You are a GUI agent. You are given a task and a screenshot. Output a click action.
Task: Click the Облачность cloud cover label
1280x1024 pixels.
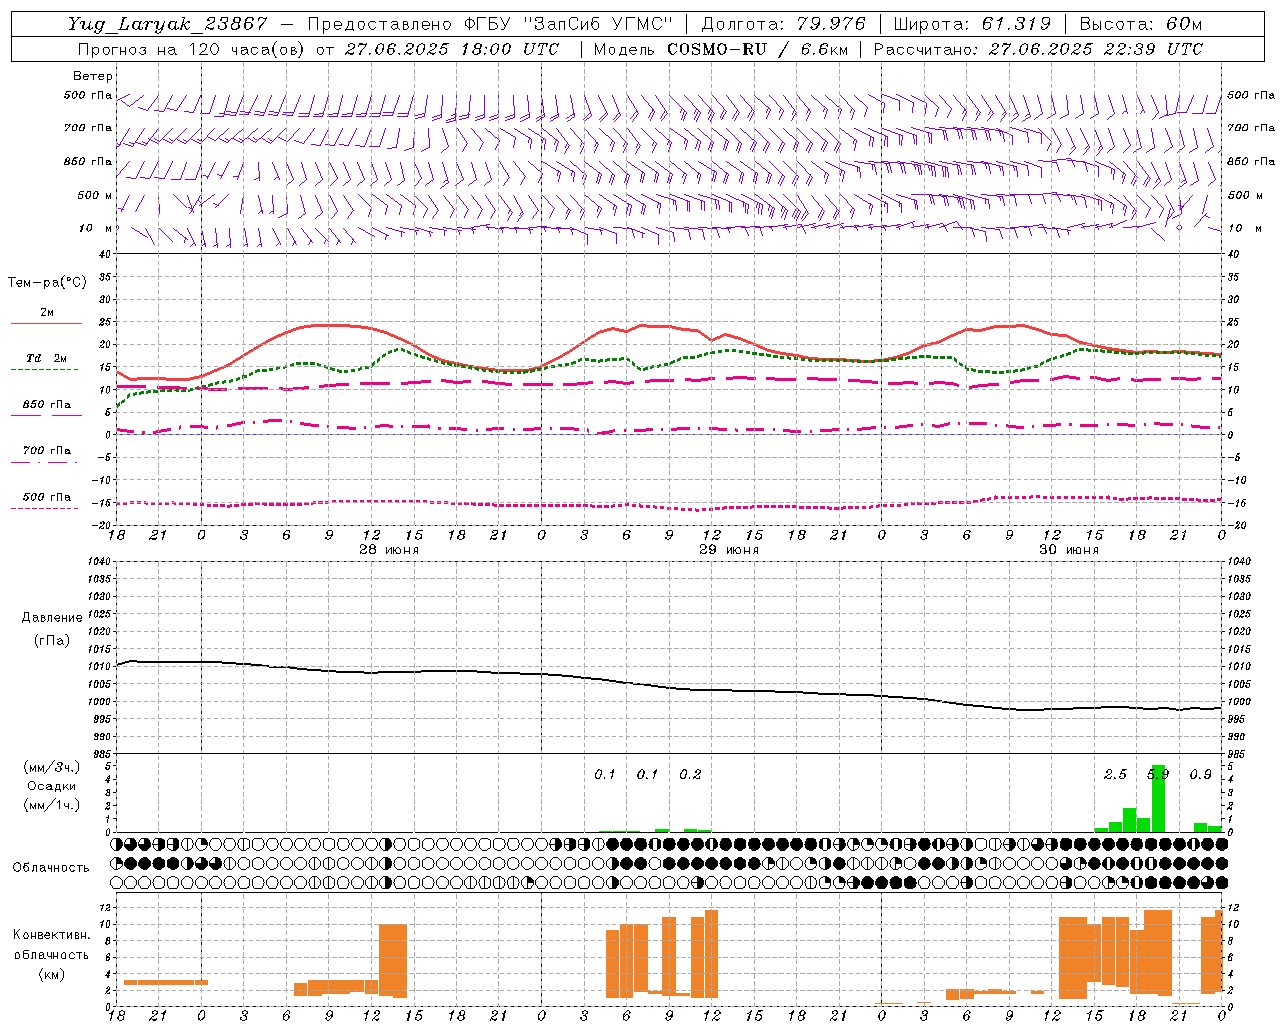51,867
